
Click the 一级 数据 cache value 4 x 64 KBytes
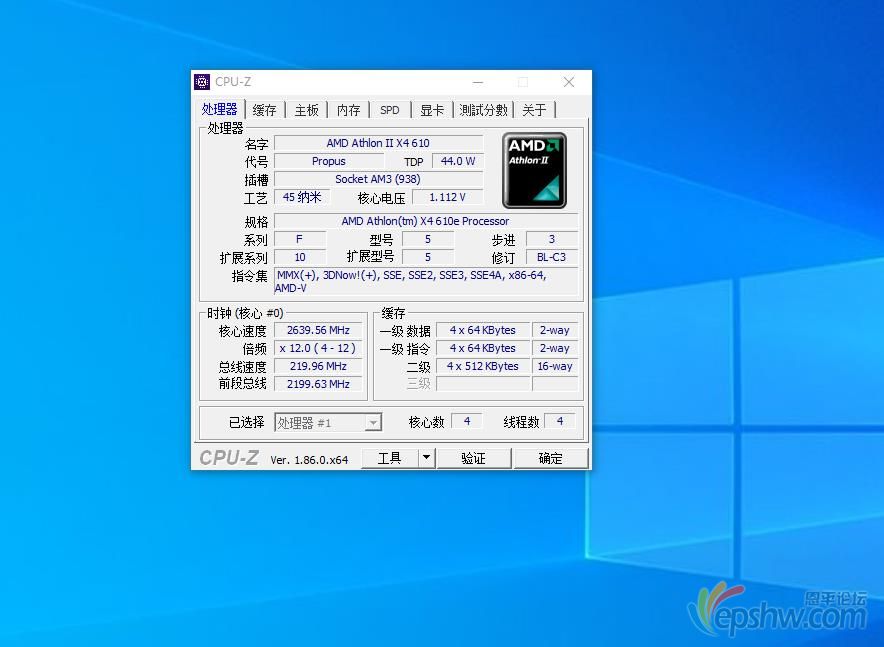tap(483, 330)
